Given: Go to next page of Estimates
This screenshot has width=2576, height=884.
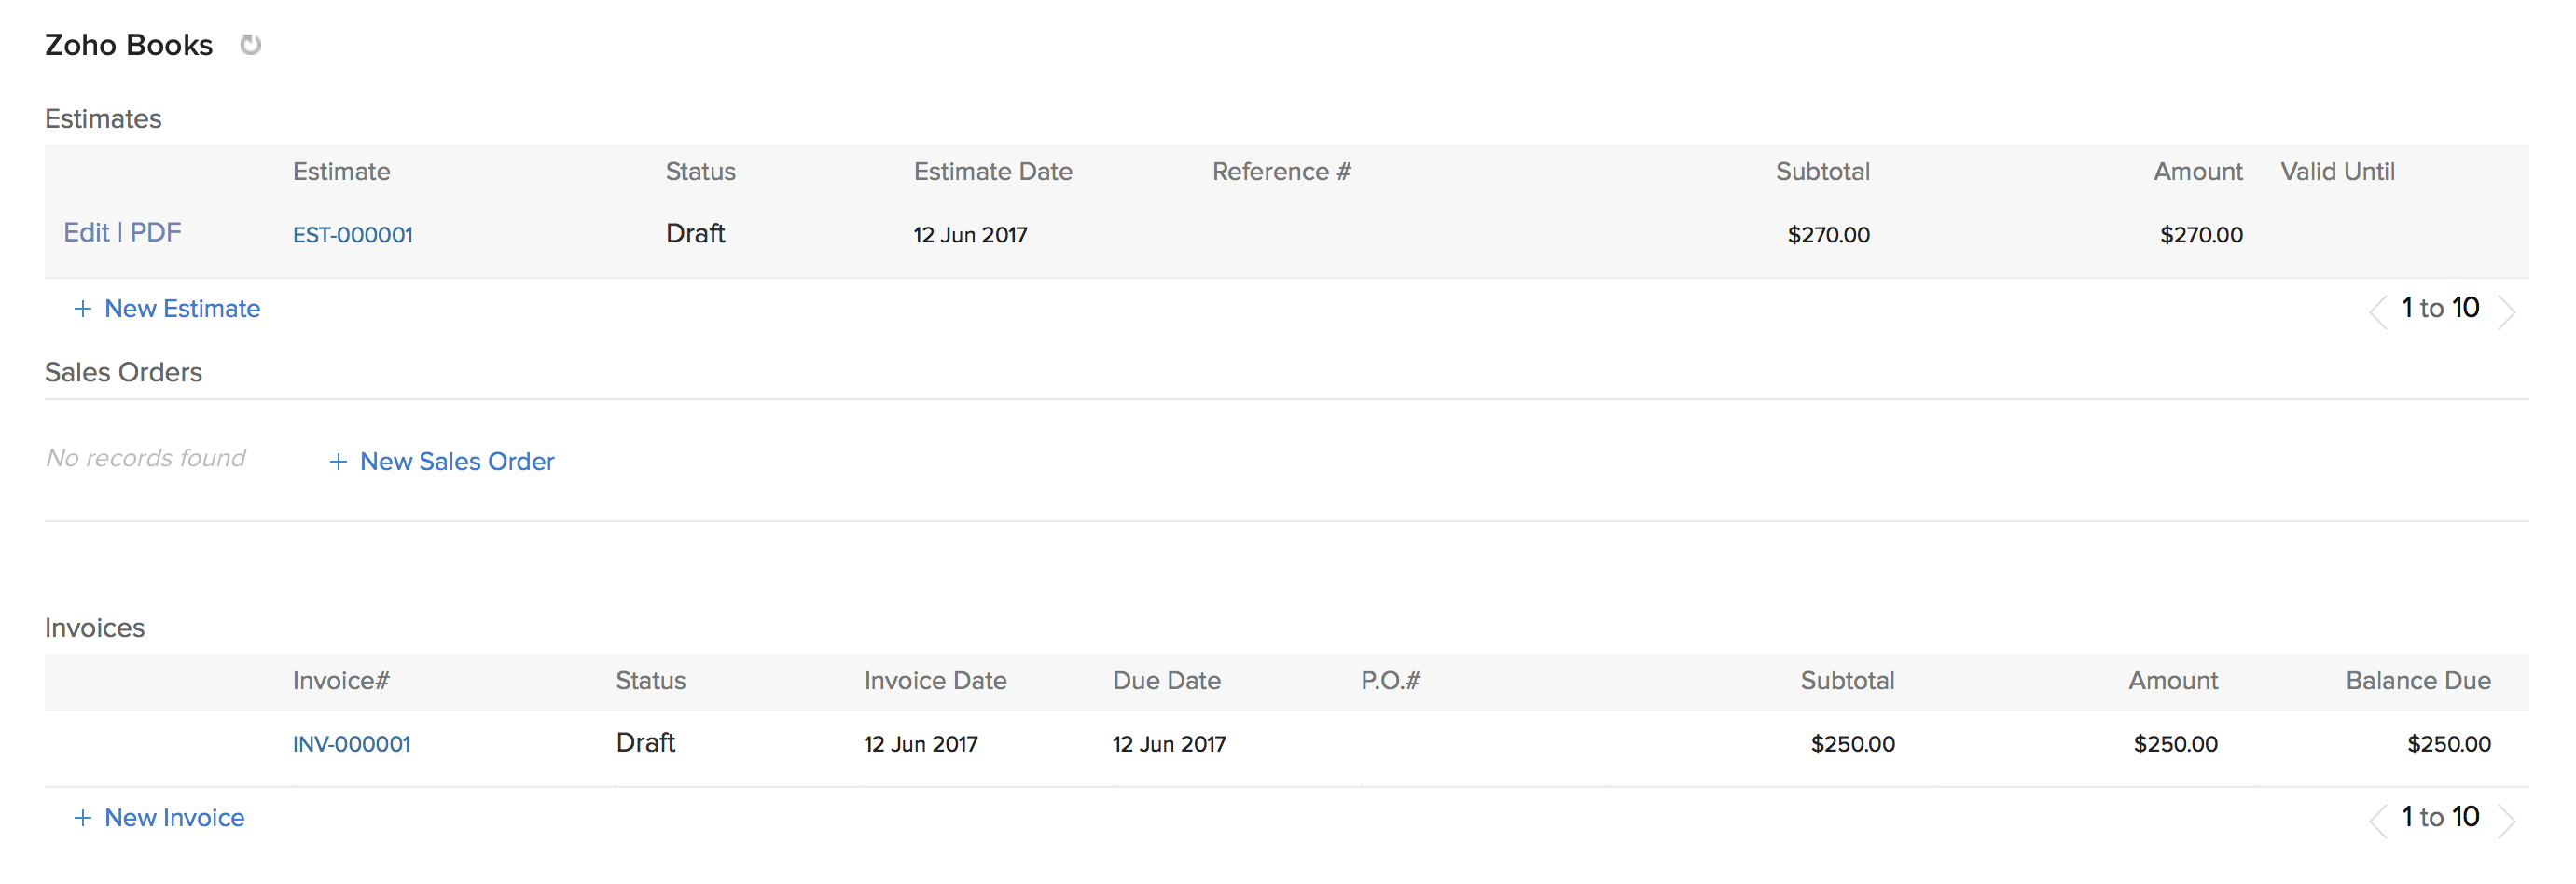Looking at the screenshot, I should pyautogui.click(x=2506, y=311).
